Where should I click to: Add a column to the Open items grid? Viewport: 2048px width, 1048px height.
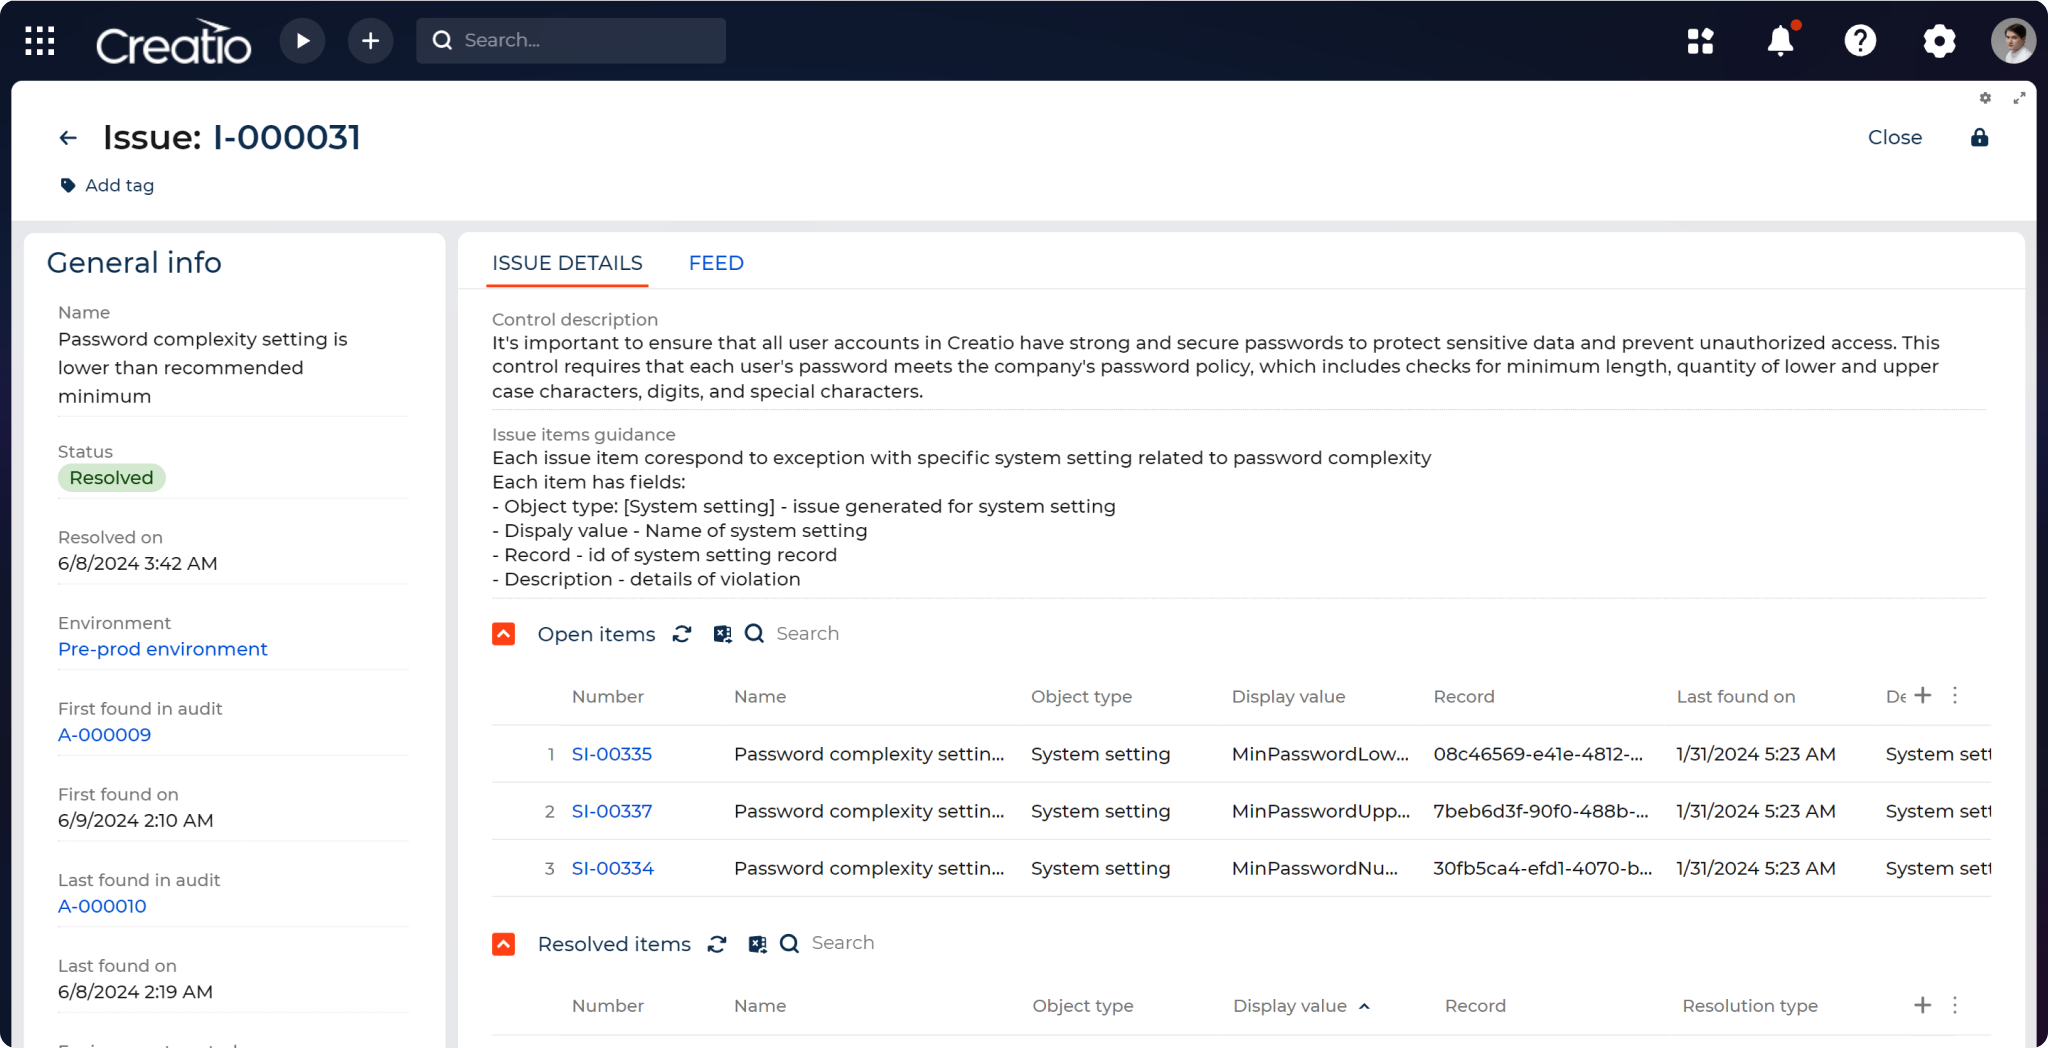coord(1924,695)
